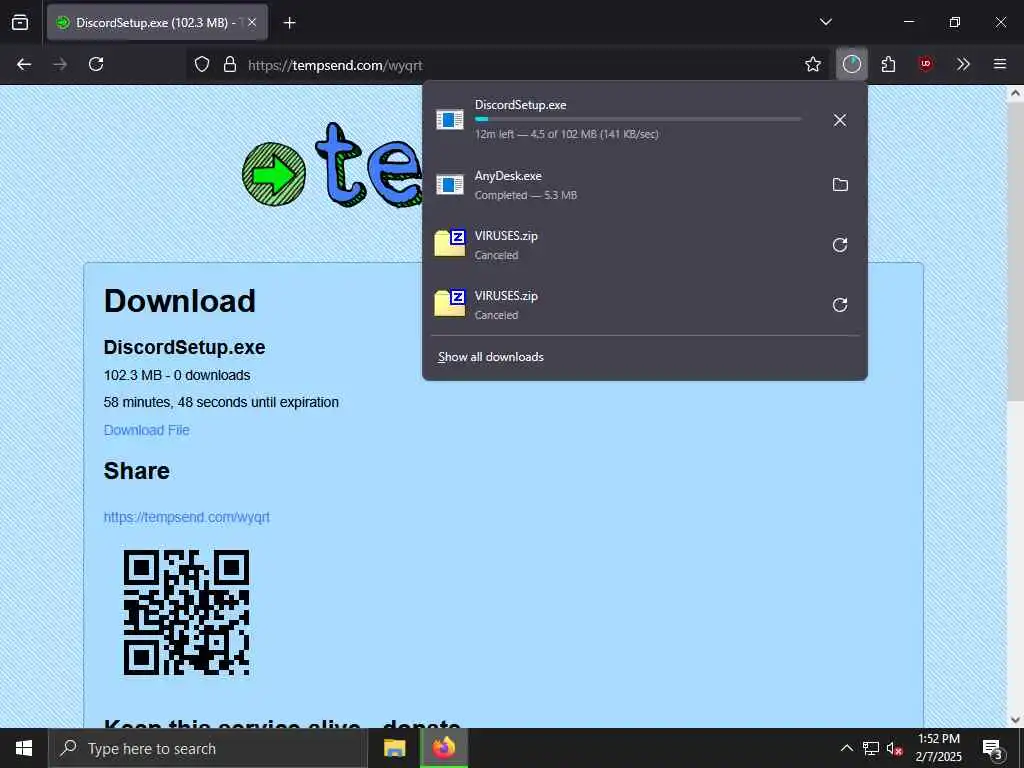Image resolution: width=1024 pixels, height=768 pixels.
Task: Open the Windows notification center
Action: coord(993,748)
